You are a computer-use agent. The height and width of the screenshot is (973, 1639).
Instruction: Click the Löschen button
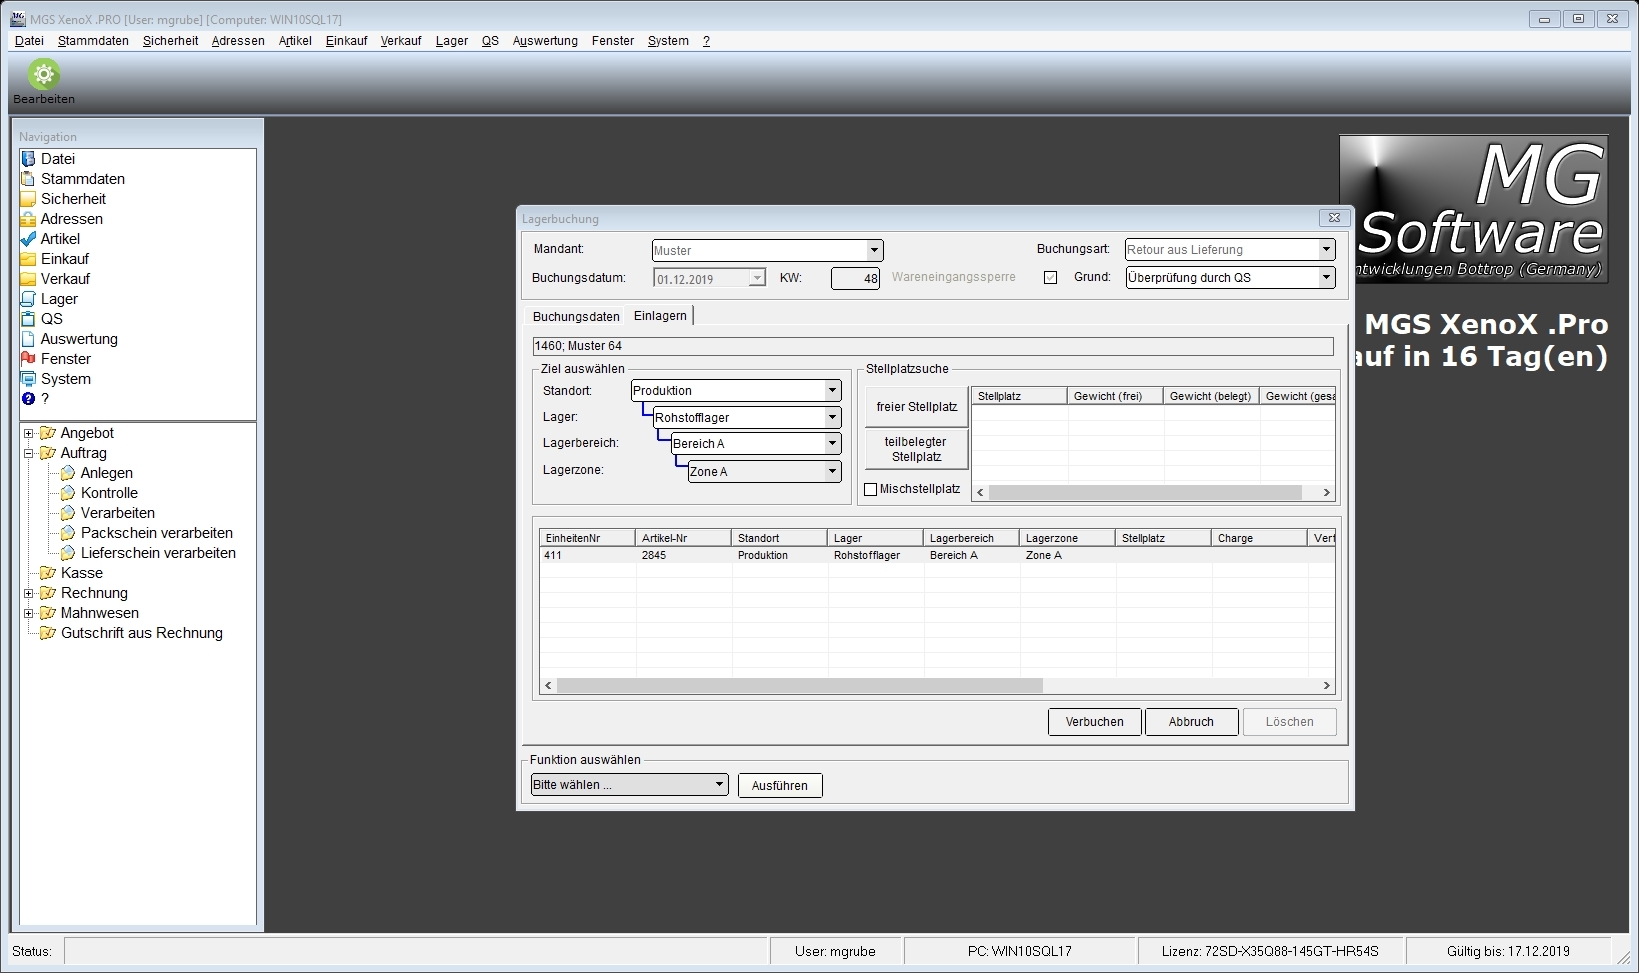coord(1289,722)
